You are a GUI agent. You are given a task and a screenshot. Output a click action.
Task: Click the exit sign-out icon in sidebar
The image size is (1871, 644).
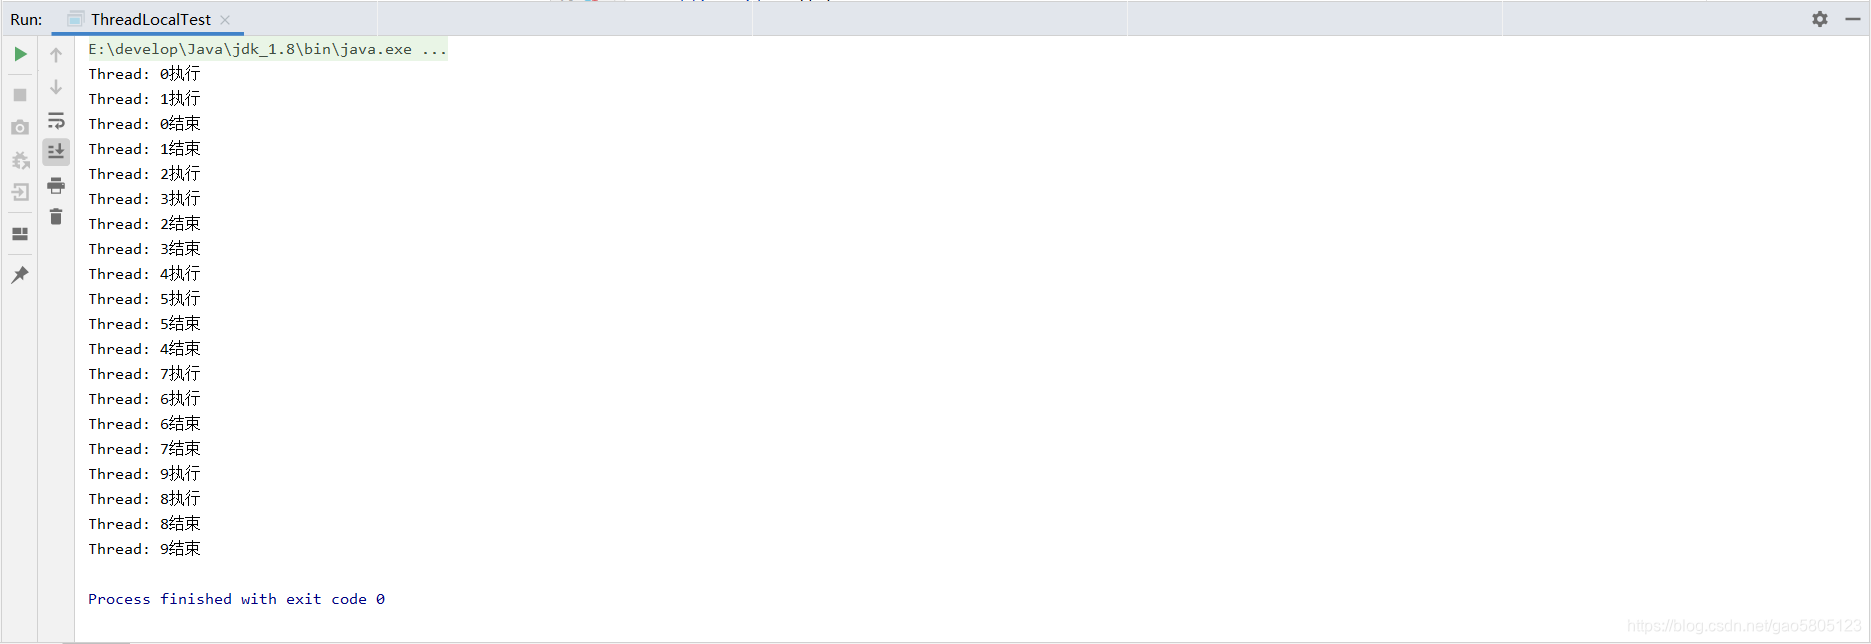point(20,193)
